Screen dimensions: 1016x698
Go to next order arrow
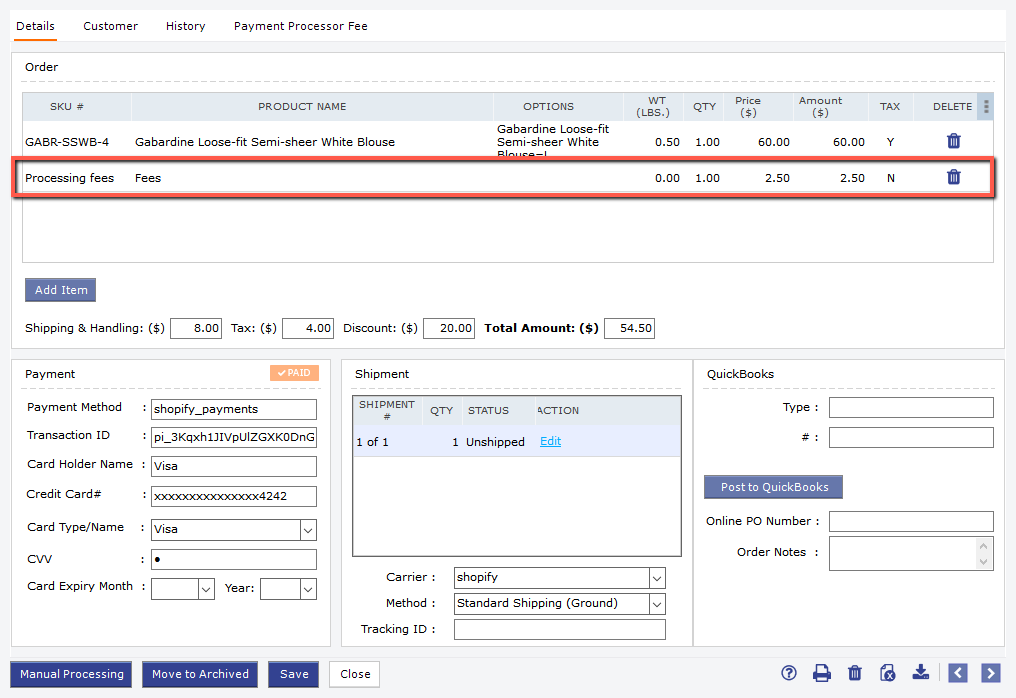991,673
